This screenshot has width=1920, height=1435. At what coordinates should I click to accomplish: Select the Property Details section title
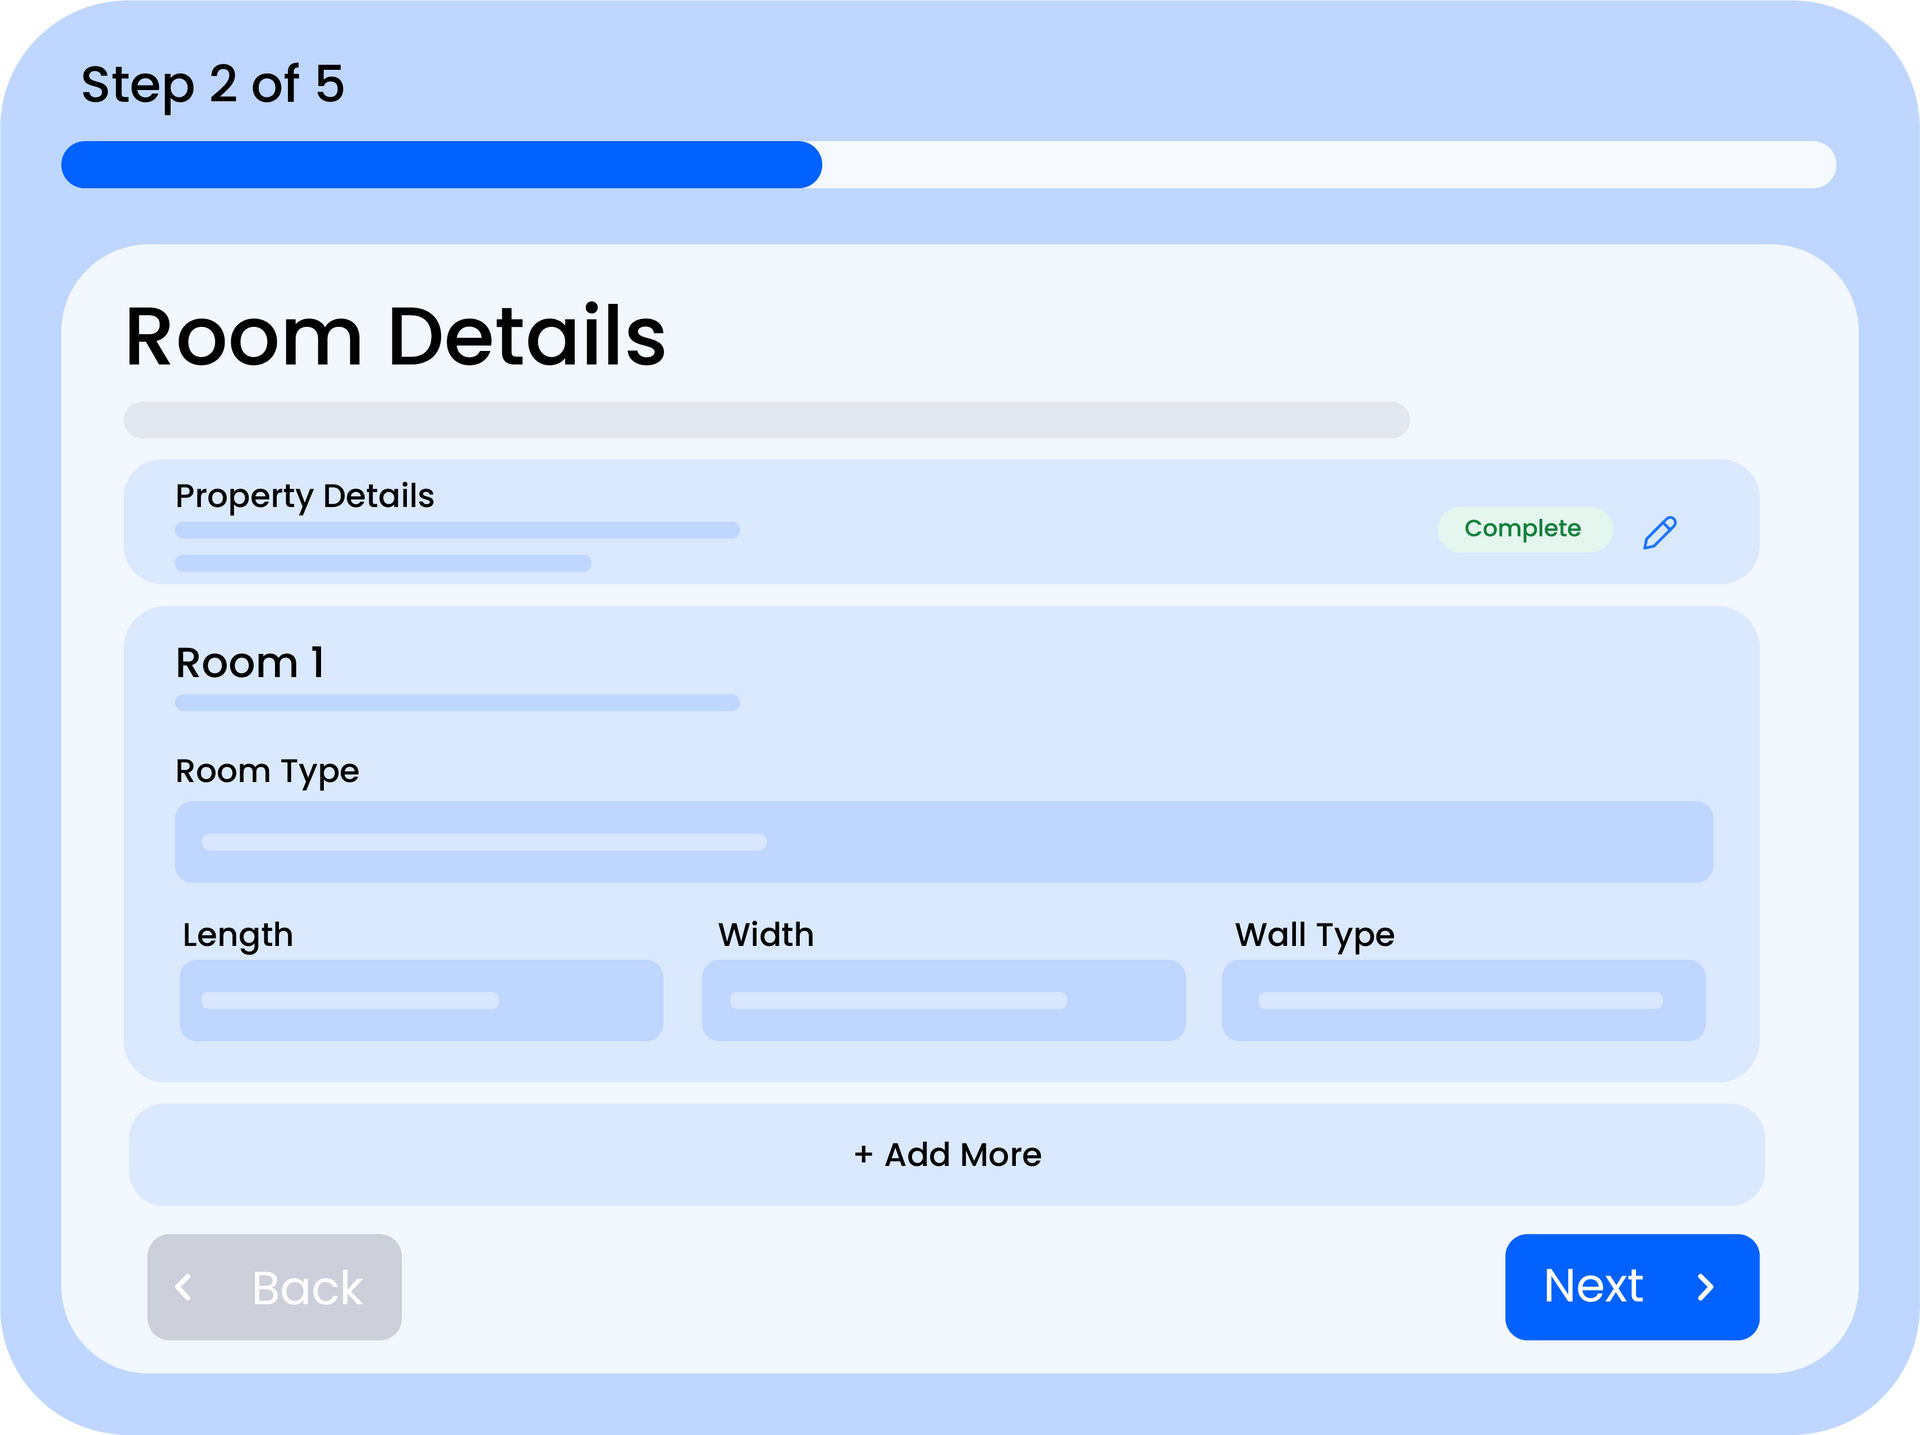[x=304, y=496]
